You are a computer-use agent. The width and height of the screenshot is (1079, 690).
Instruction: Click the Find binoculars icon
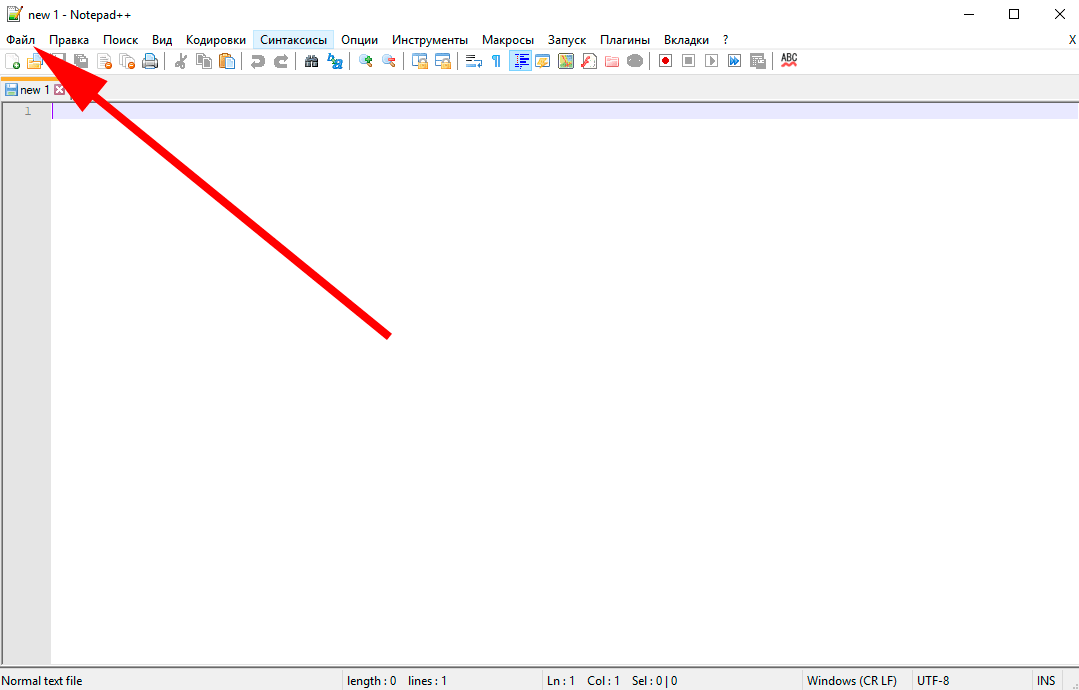(311, 61)
